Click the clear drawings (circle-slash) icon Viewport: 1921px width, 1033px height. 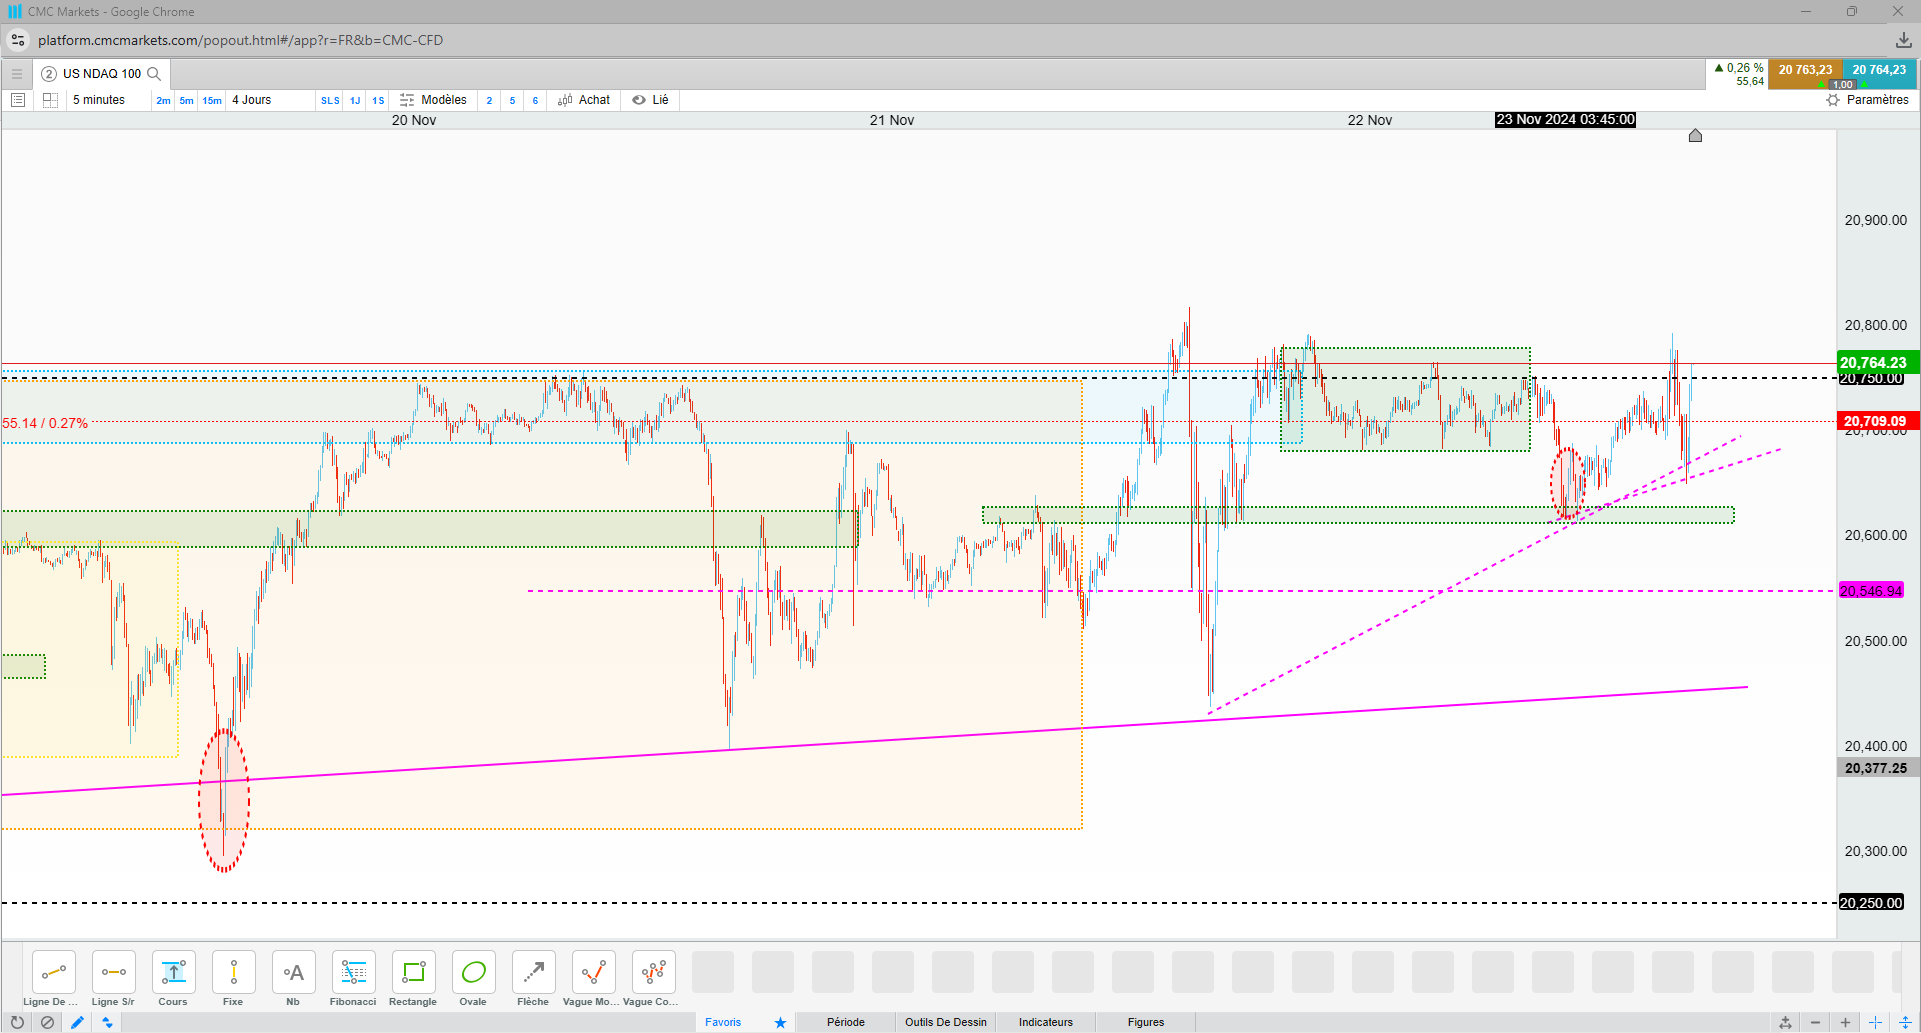point(47,1022)
